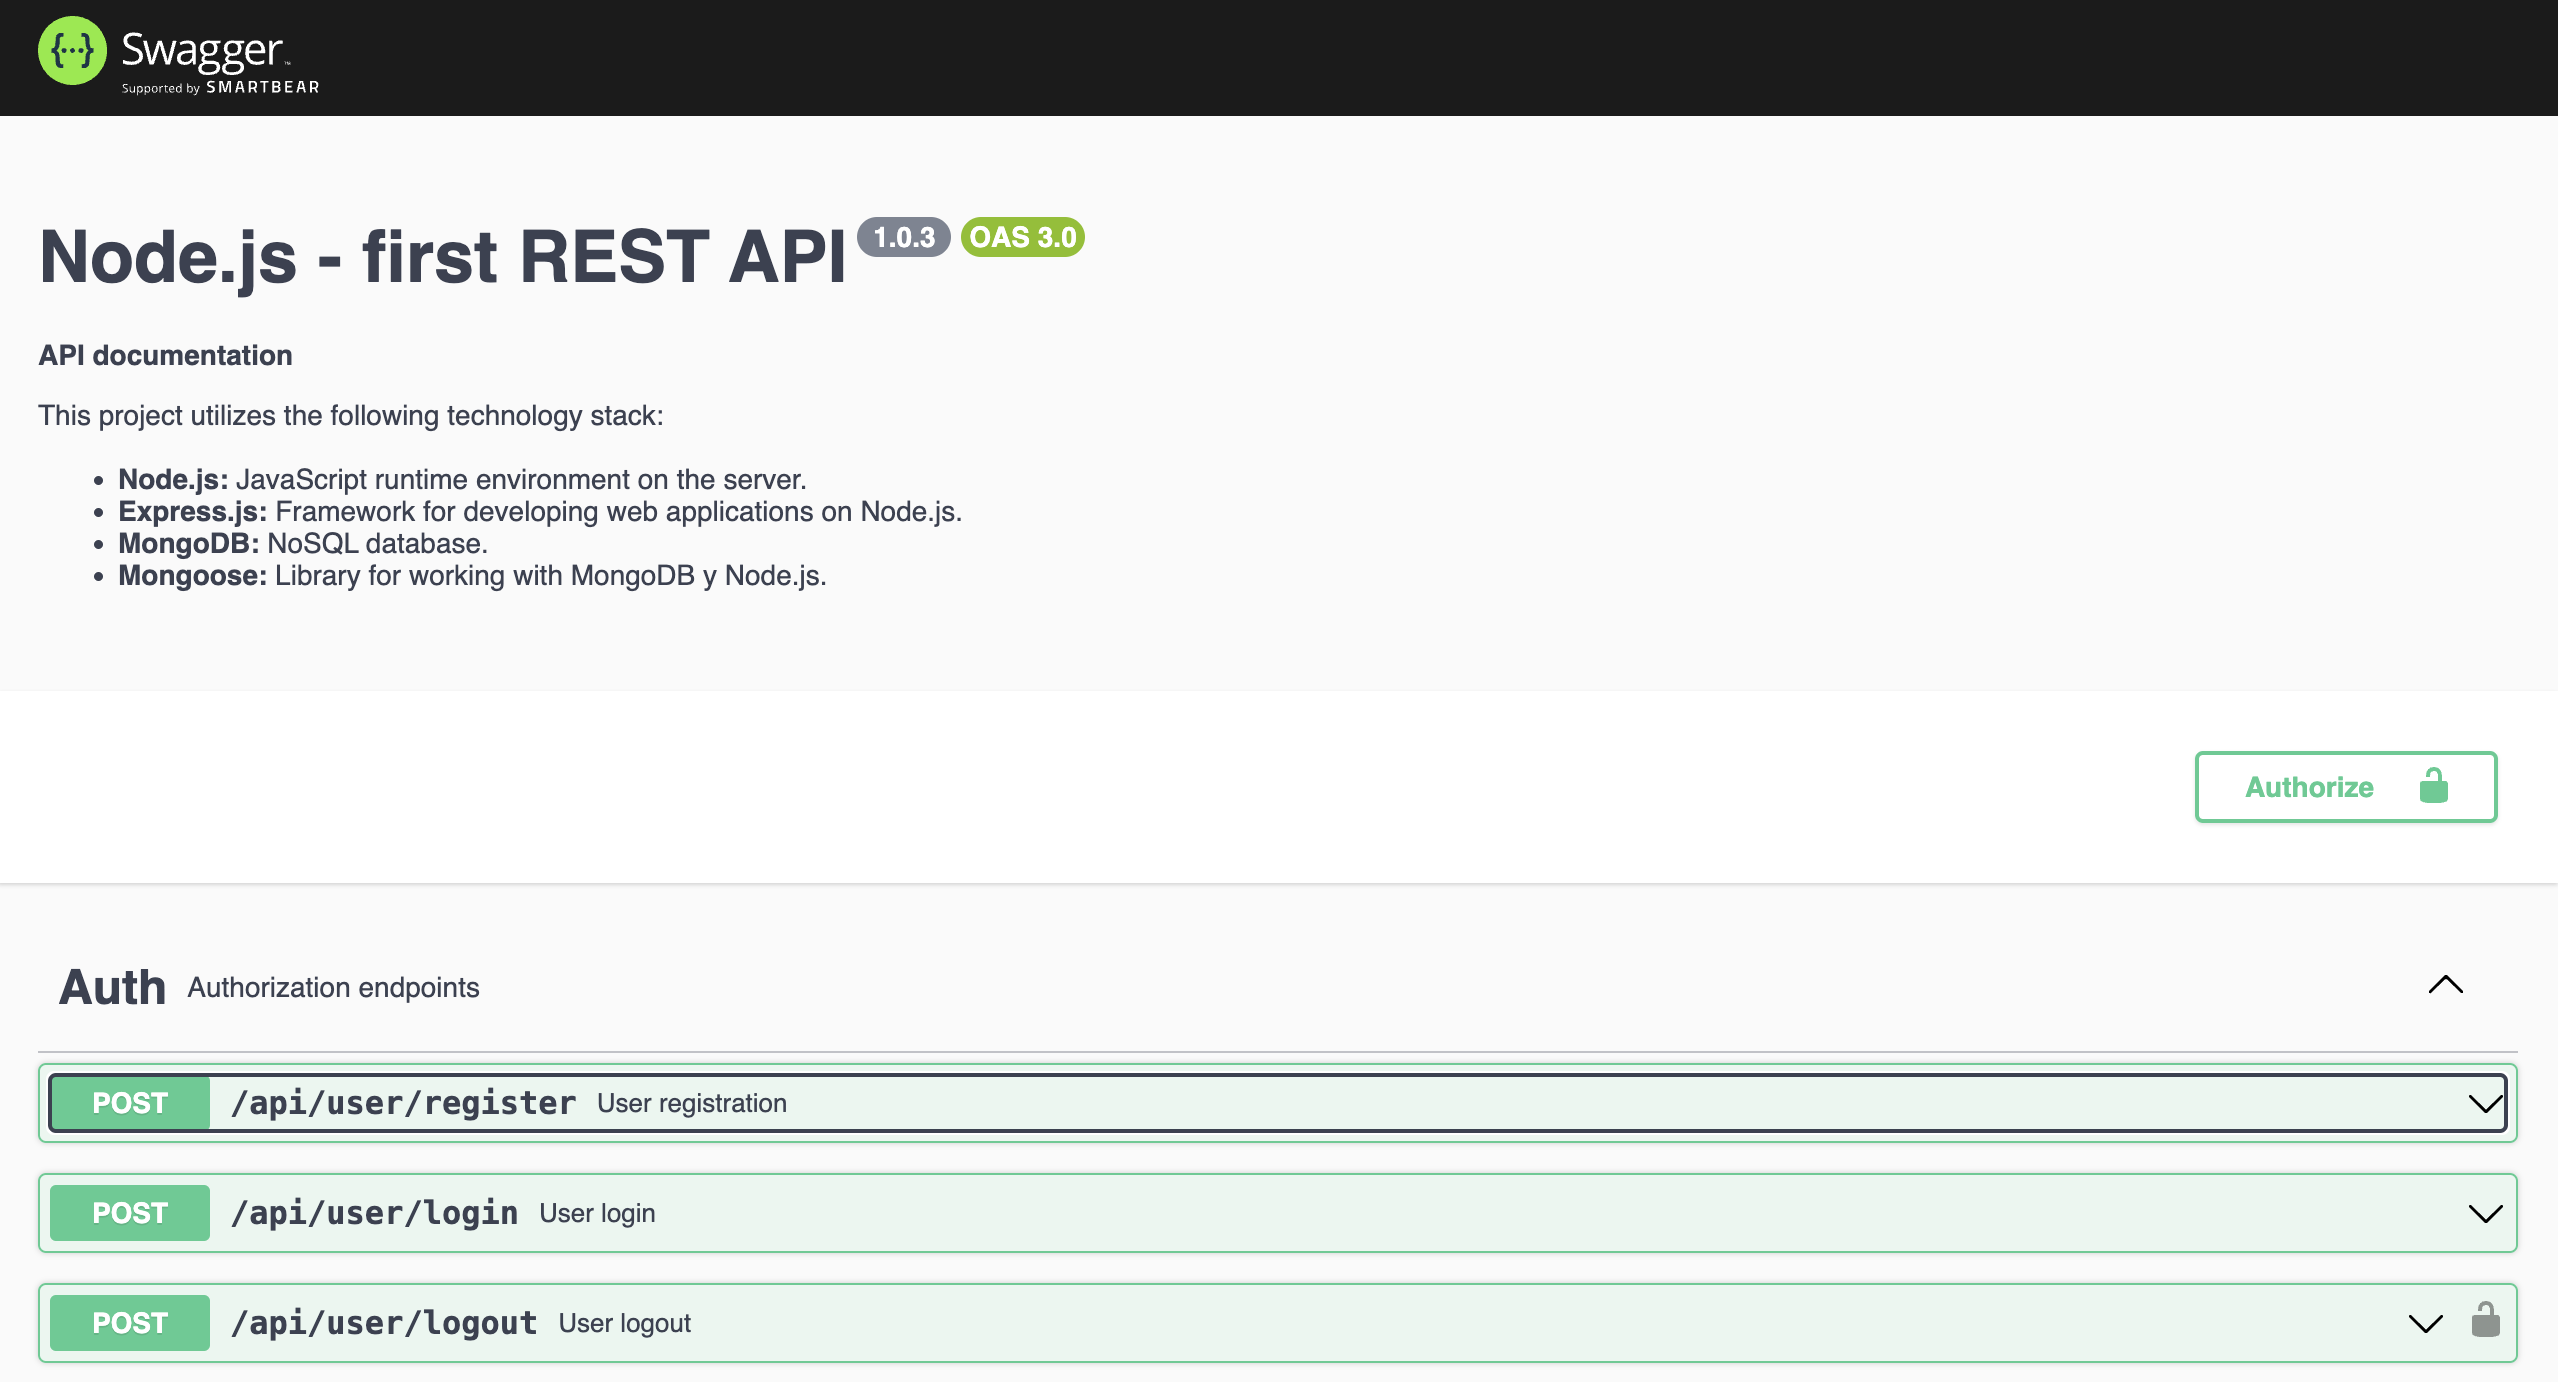Collapse the Auth section with the up chevron

pos(2445,985)
